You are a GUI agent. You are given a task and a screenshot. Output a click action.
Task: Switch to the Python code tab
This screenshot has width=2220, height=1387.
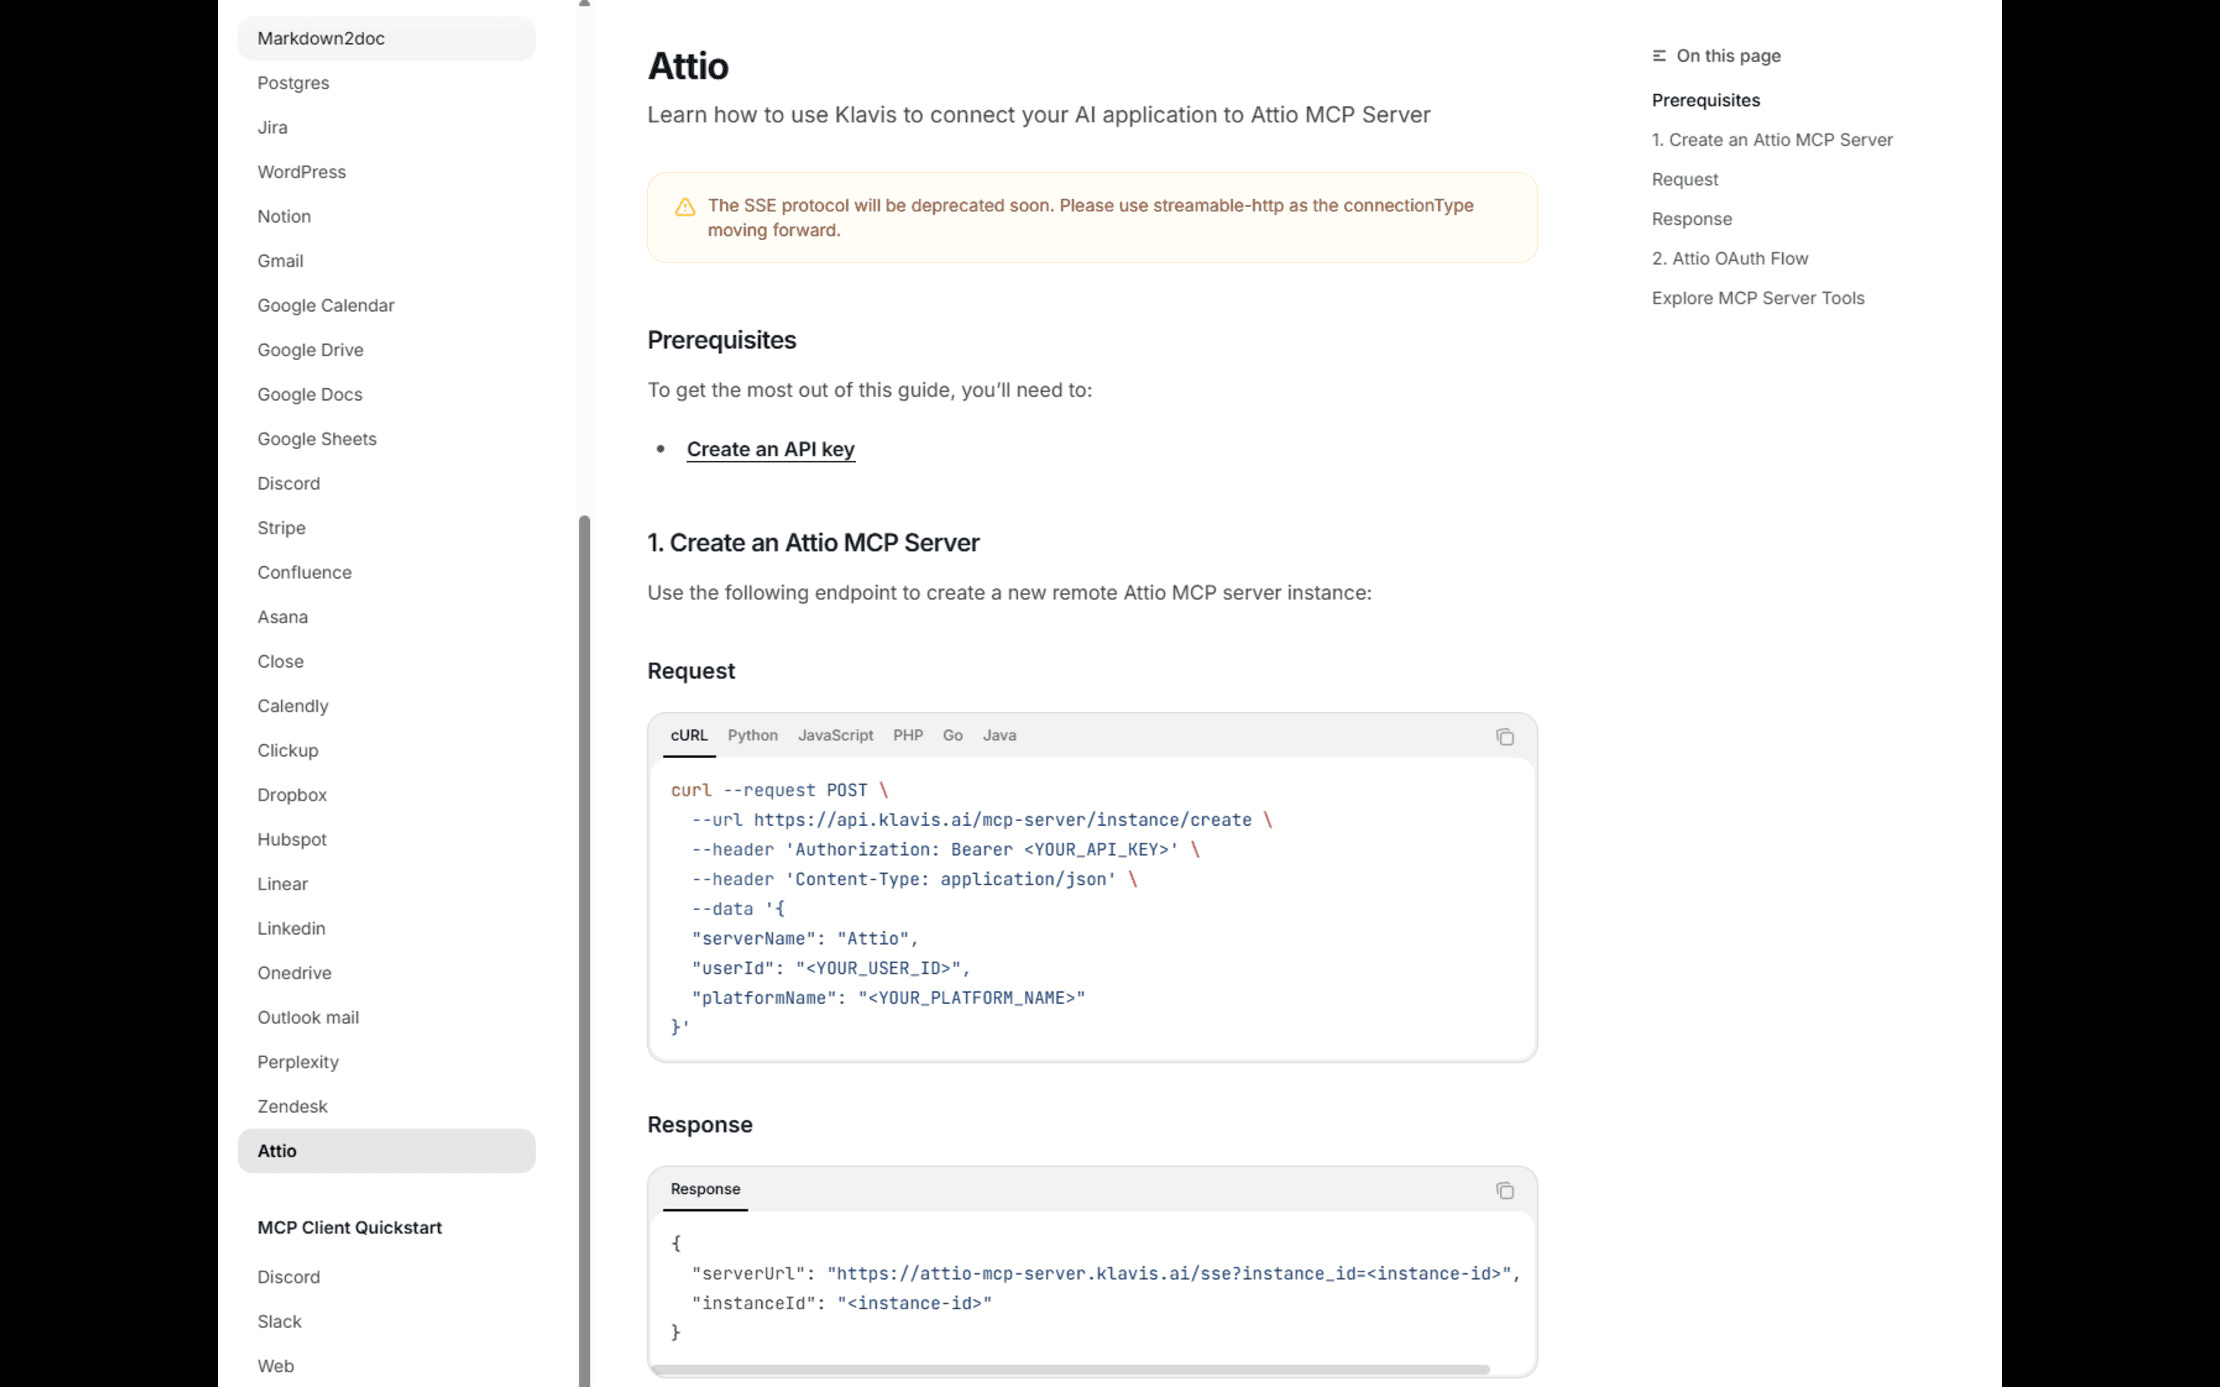tap(752, 735)
